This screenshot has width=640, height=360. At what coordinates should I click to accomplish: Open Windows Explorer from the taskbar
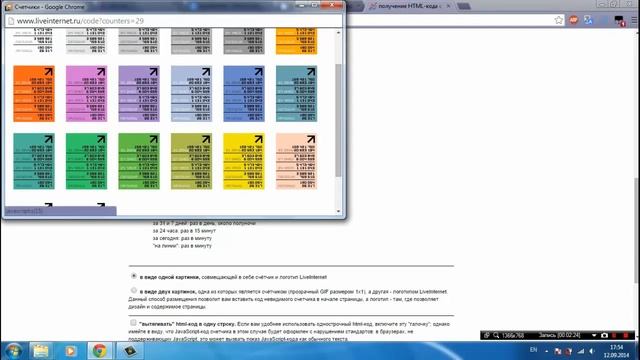tap(41, 351)
